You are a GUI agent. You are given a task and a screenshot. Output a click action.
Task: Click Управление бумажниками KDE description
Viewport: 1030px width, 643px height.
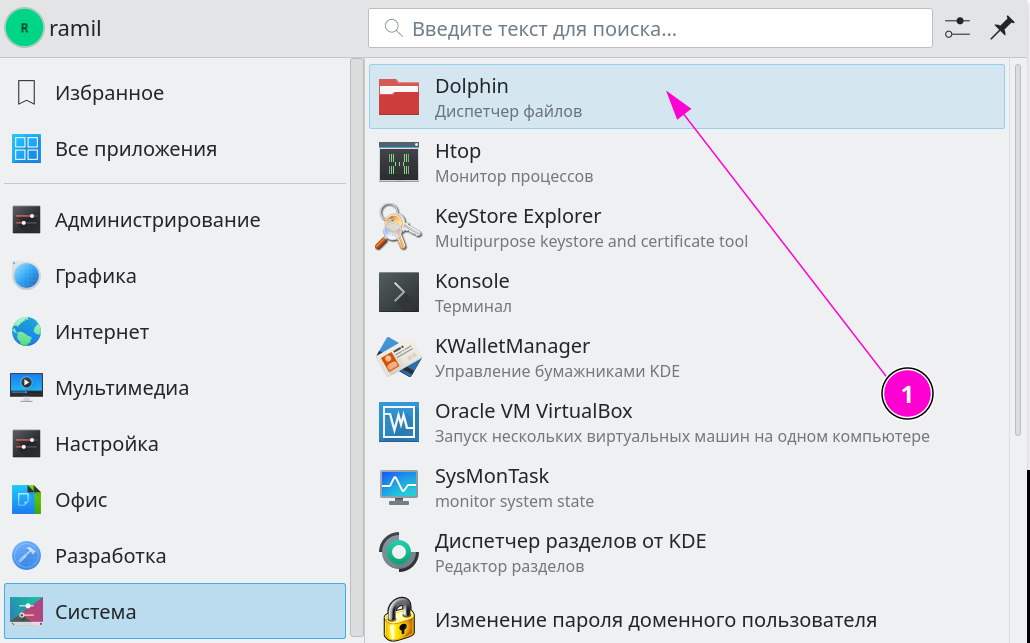tap(557, 371)
